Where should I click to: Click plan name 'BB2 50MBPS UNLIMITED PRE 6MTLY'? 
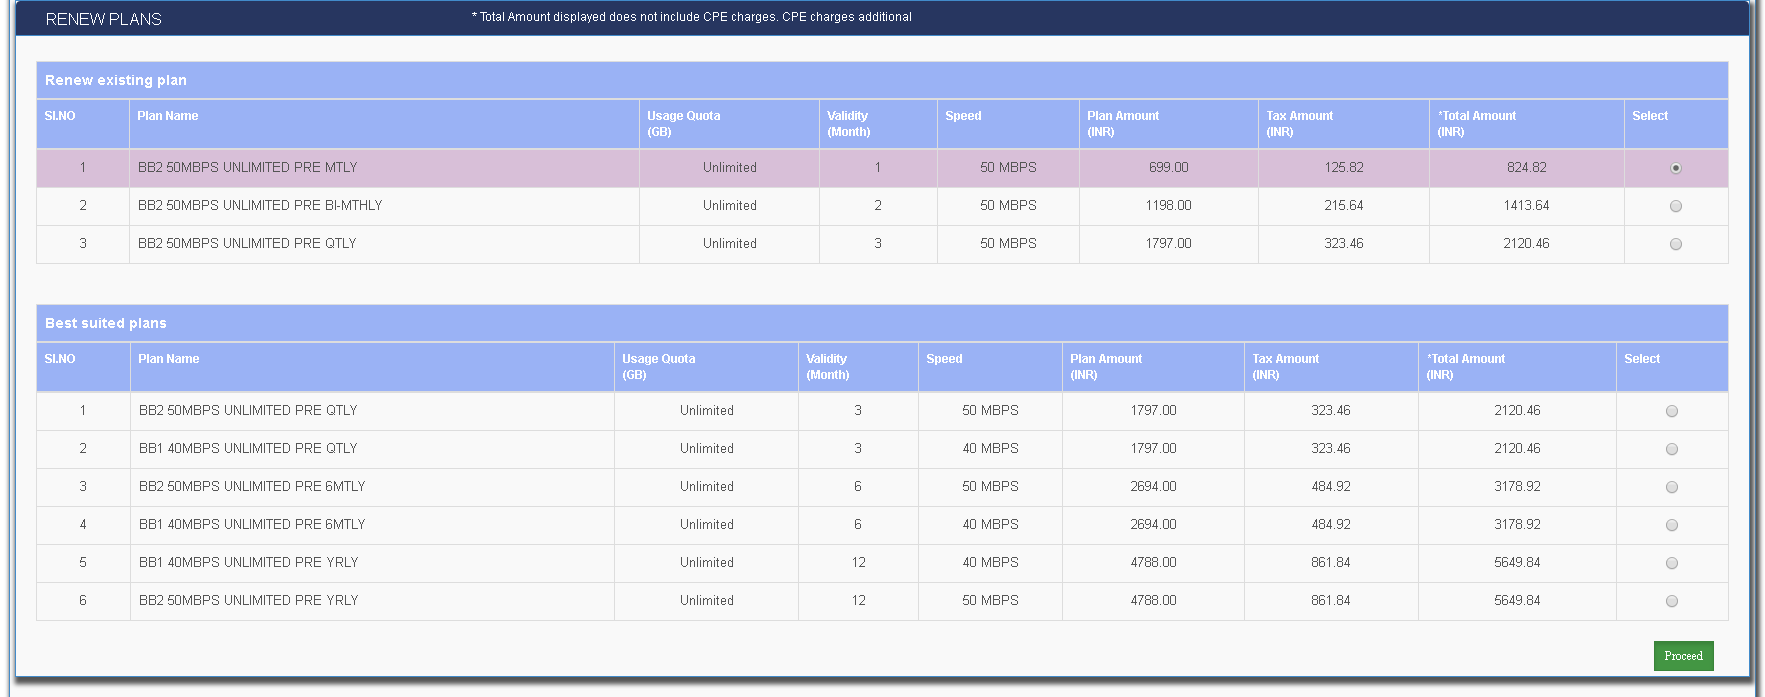click(252, 486)
